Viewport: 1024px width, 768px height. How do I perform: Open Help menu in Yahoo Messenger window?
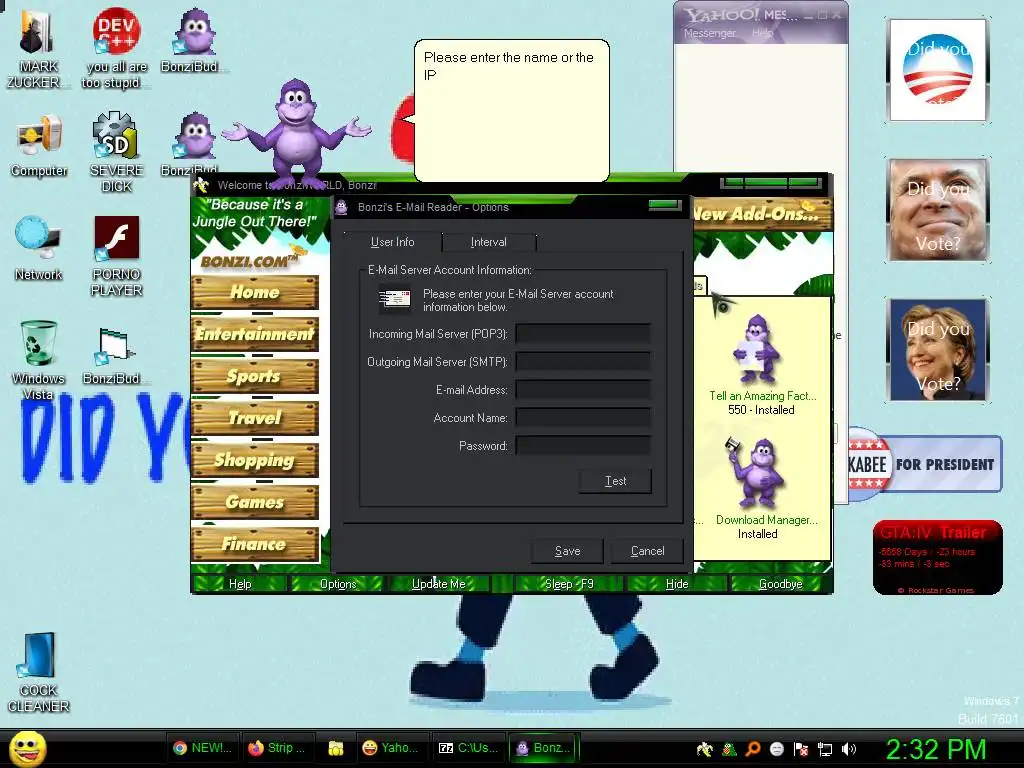pos(761,33)
